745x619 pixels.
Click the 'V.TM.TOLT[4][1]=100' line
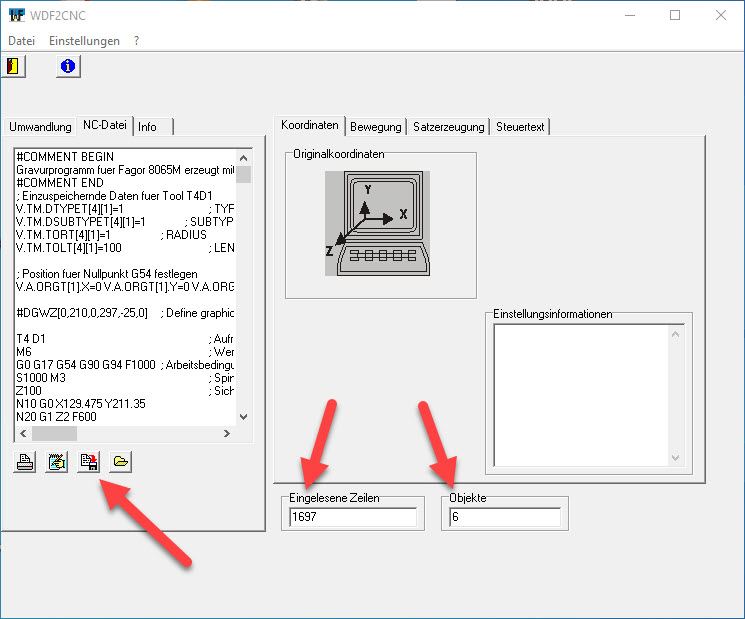[x=125, y=248]
